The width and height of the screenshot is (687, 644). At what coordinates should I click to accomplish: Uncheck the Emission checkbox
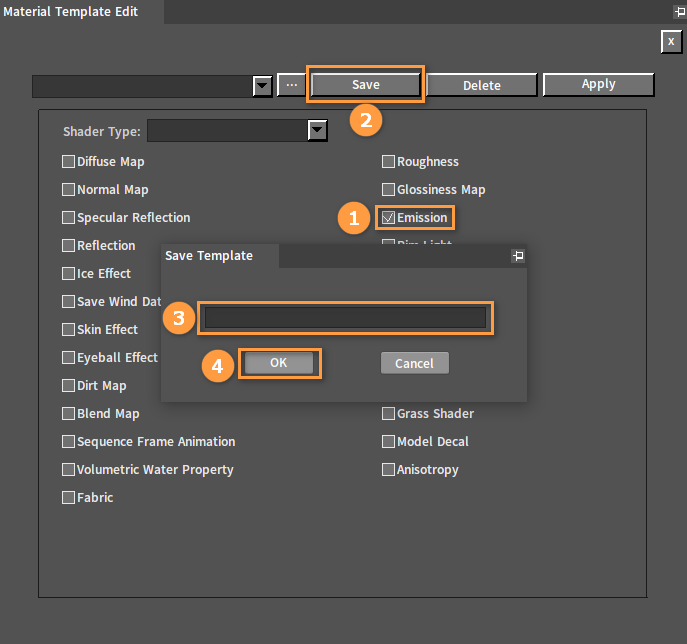coord(389,218)
